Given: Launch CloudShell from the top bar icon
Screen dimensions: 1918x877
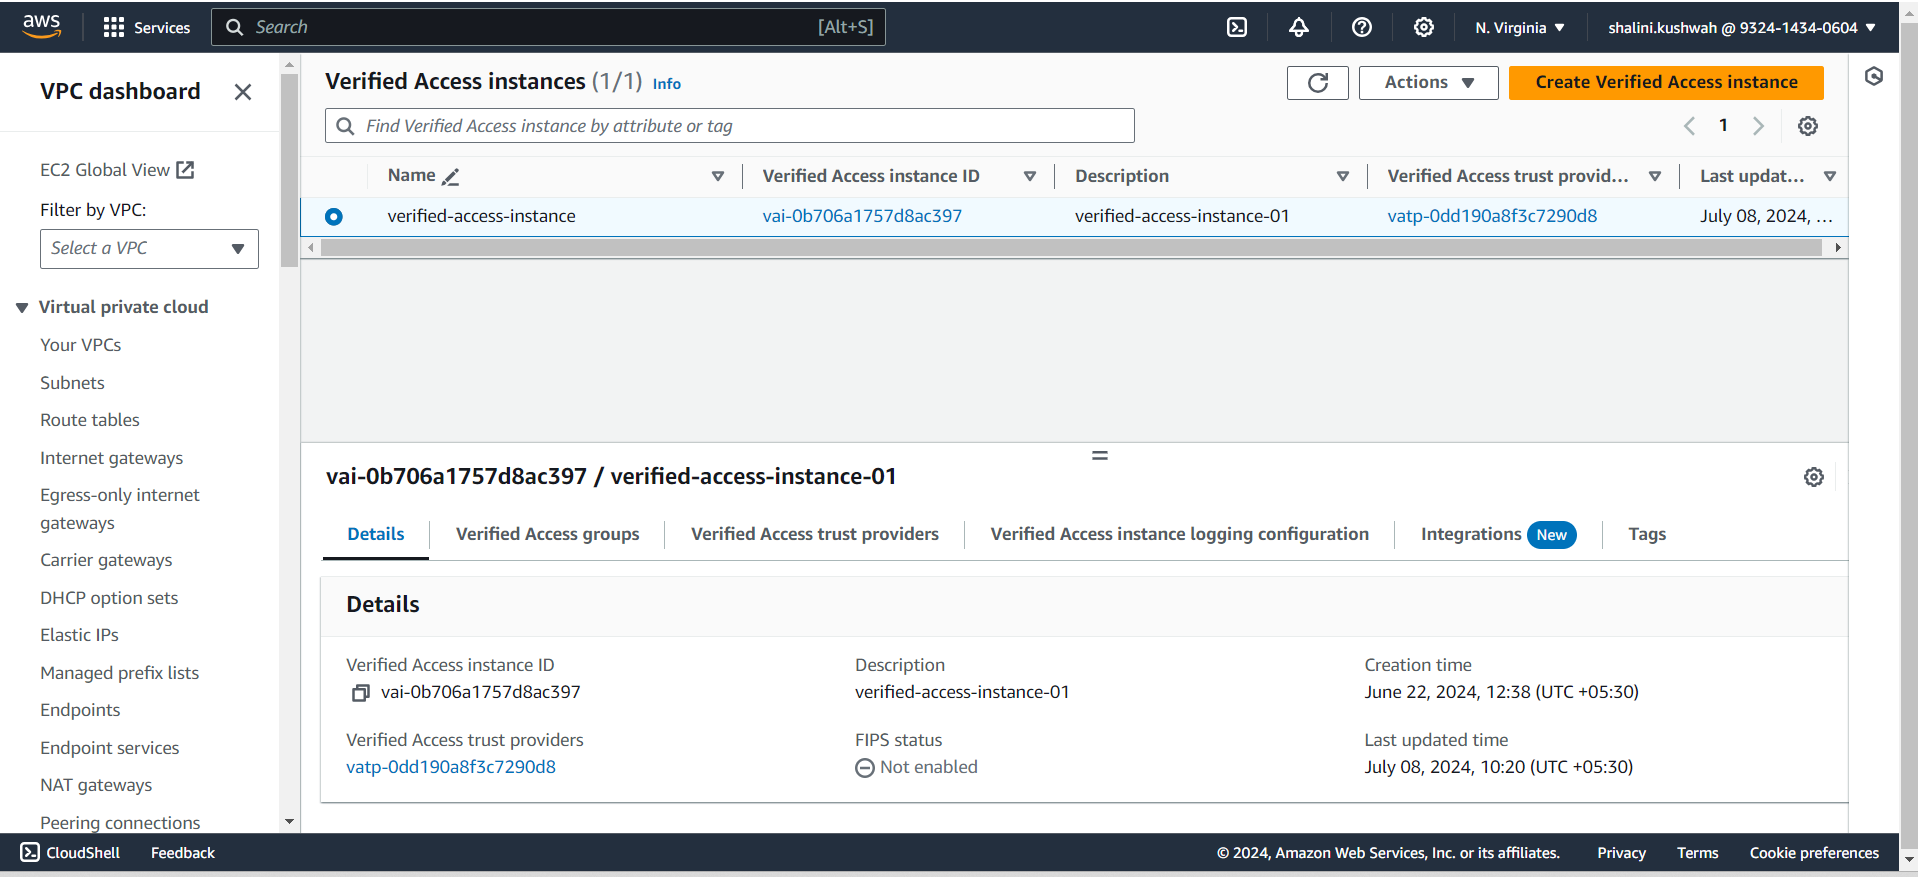Looking at the screenshot, I should (x=1237, y=27).
